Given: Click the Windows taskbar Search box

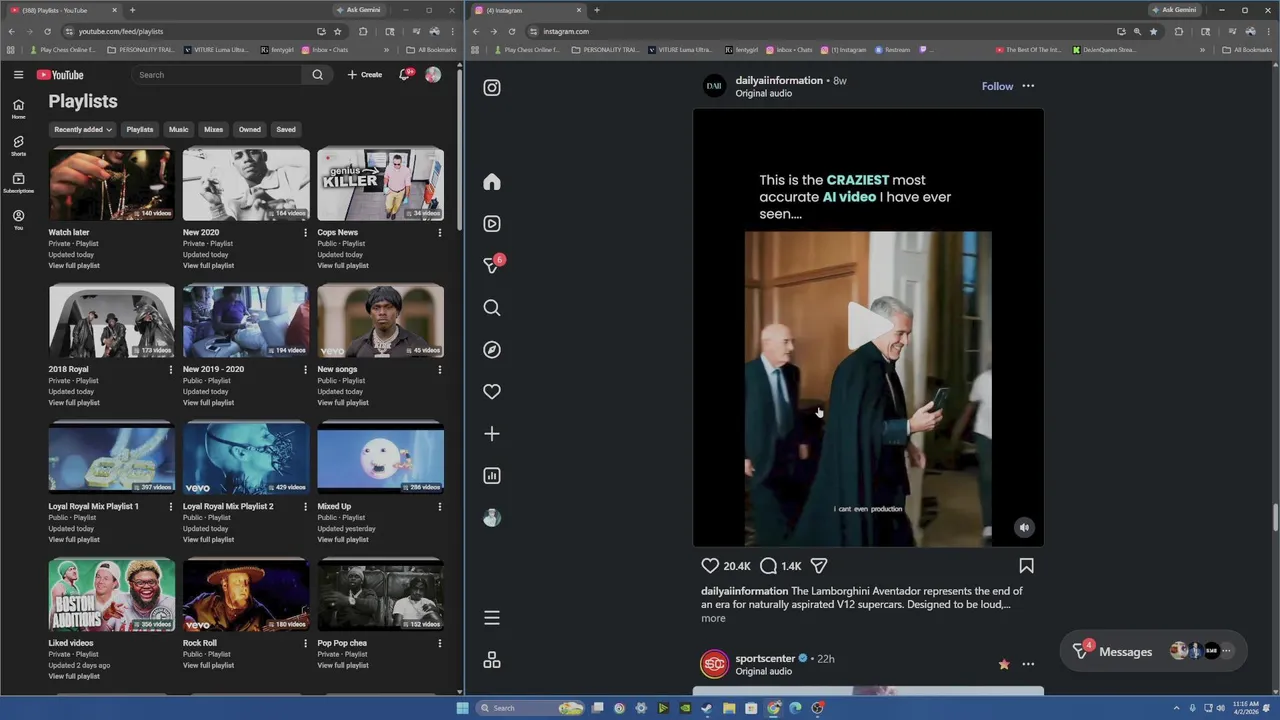Looking at the screenshot, I should click(x=529, y=708).
